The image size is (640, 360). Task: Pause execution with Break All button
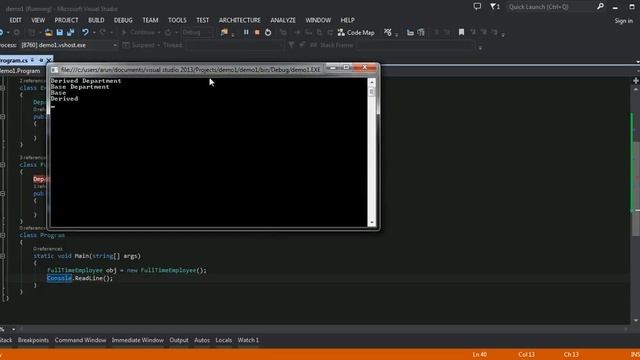(x=246, y=32)
